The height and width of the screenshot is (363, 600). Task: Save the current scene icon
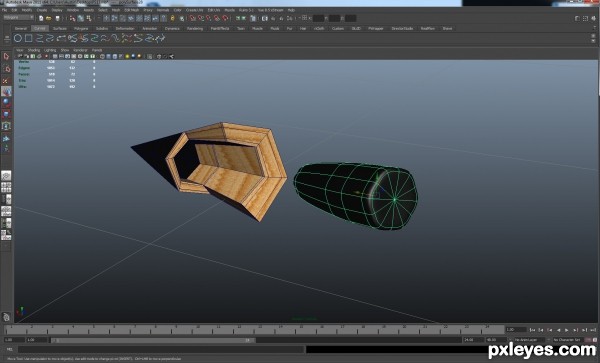tap(57, 18)
